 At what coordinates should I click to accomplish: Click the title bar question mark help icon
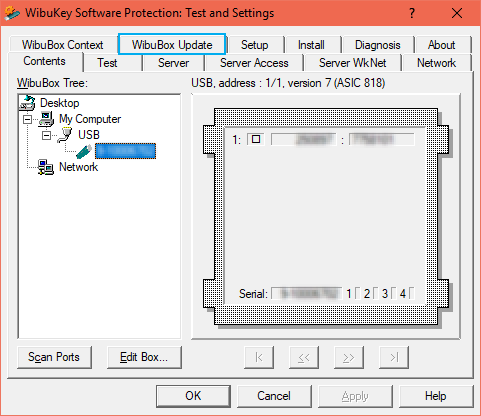coord(412,13)
